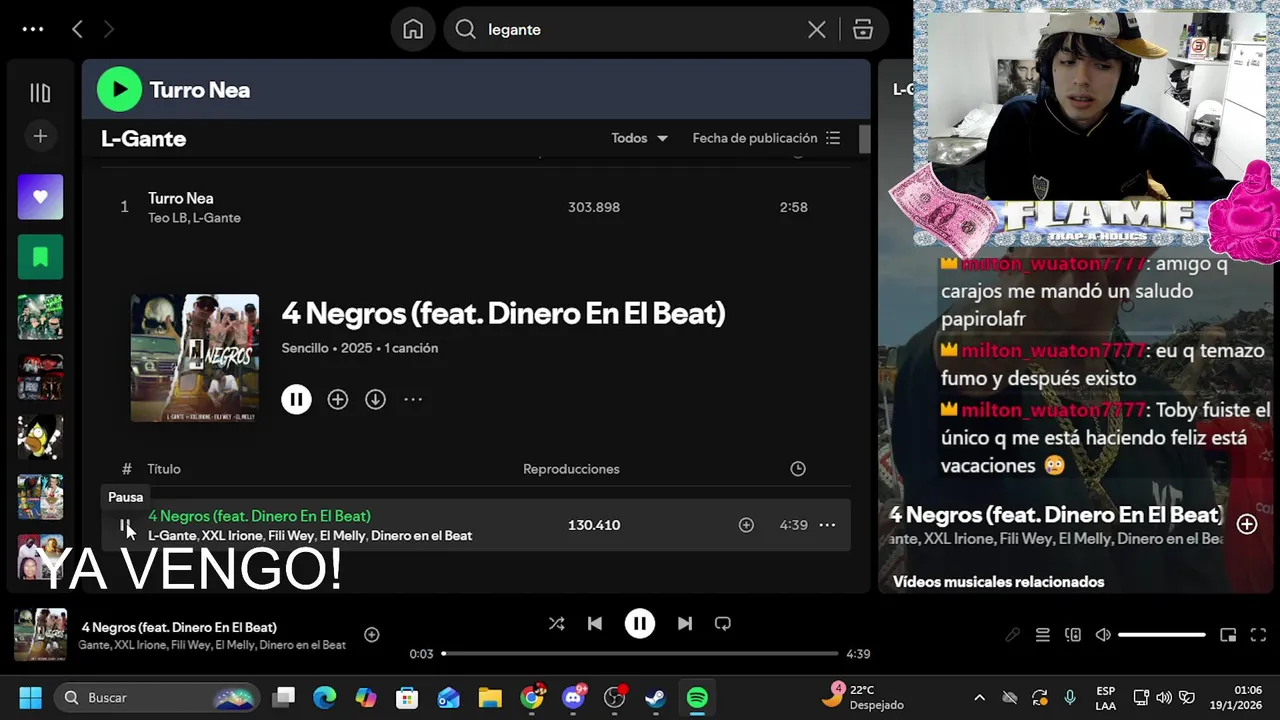Open more options for the 4 Negros single
Image resolution: width=1280 pixels, height=720 pixels.
pos(413,399)
